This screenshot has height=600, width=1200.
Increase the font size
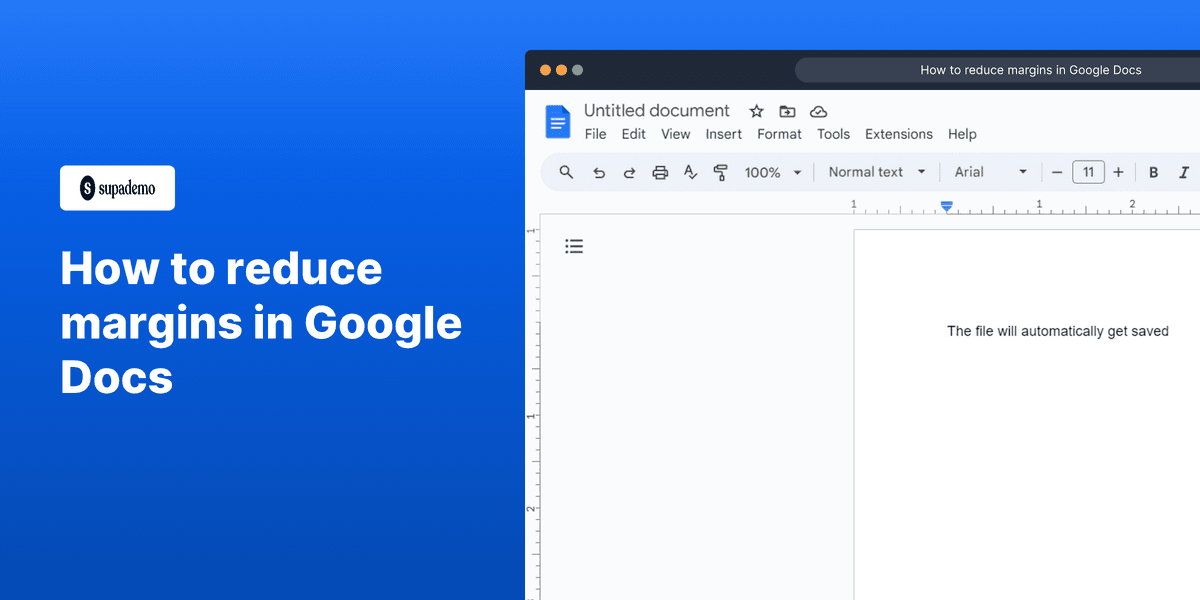(1117, 172)
